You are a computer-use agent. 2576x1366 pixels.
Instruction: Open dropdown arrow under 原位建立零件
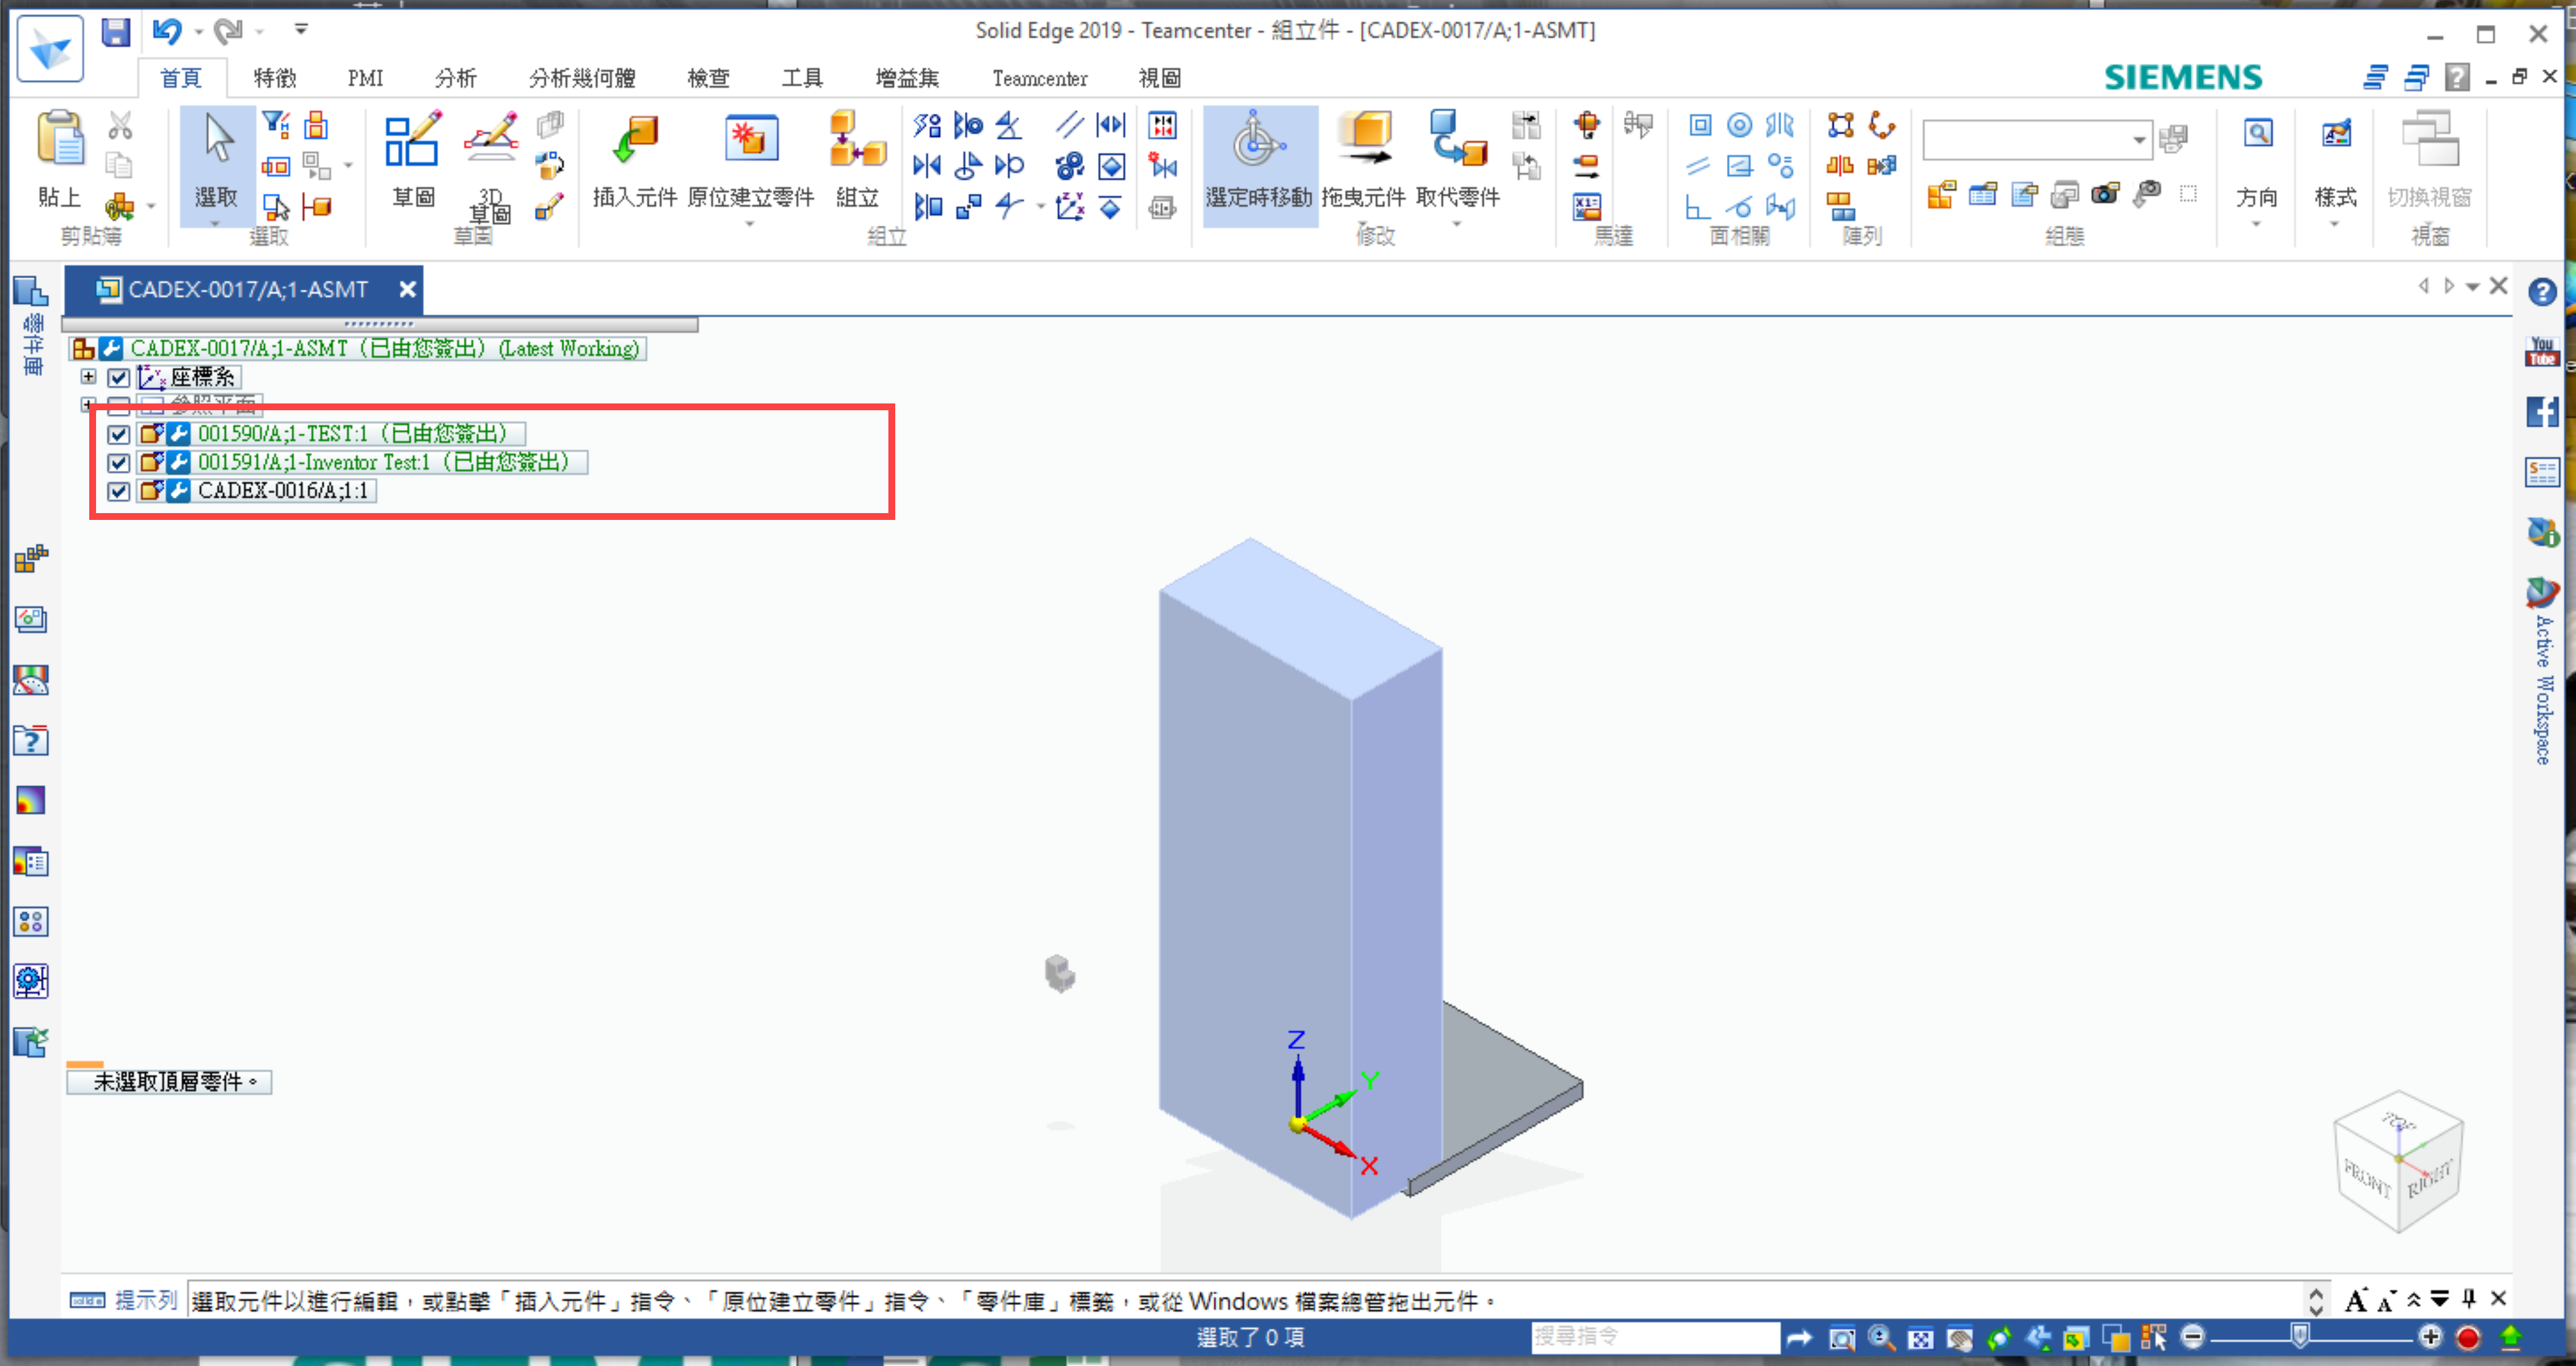pyautogui.click(x=750, y=224)
